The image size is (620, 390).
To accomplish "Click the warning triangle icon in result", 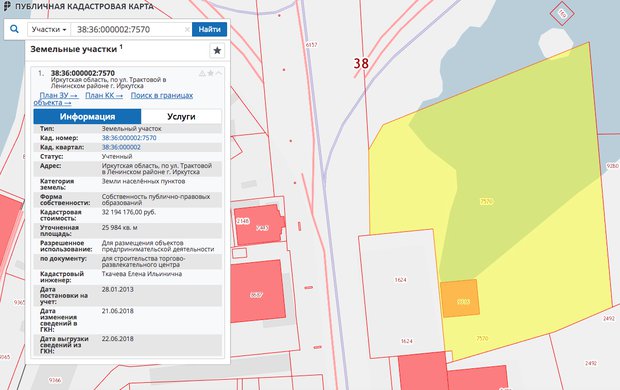I will point(202,73).
